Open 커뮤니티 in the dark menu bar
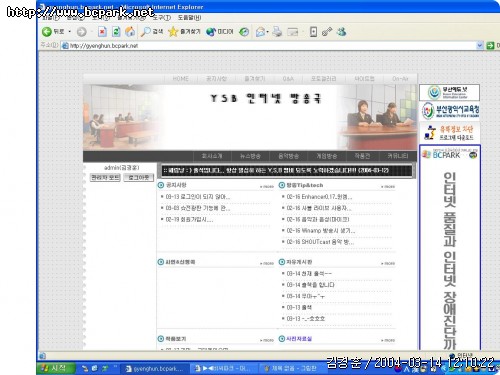This screenshot has height=375, width=500. point(398,156)
